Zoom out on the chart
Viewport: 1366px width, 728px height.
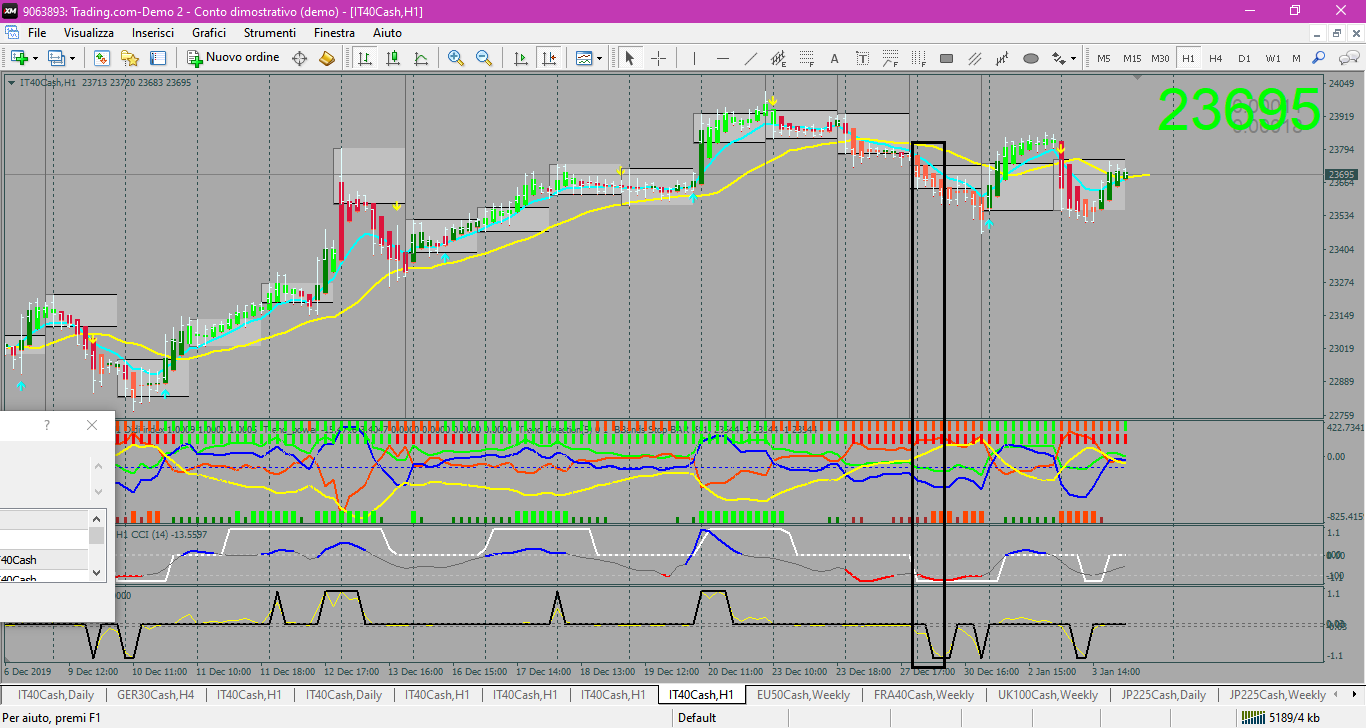click(x=484, y=58)
